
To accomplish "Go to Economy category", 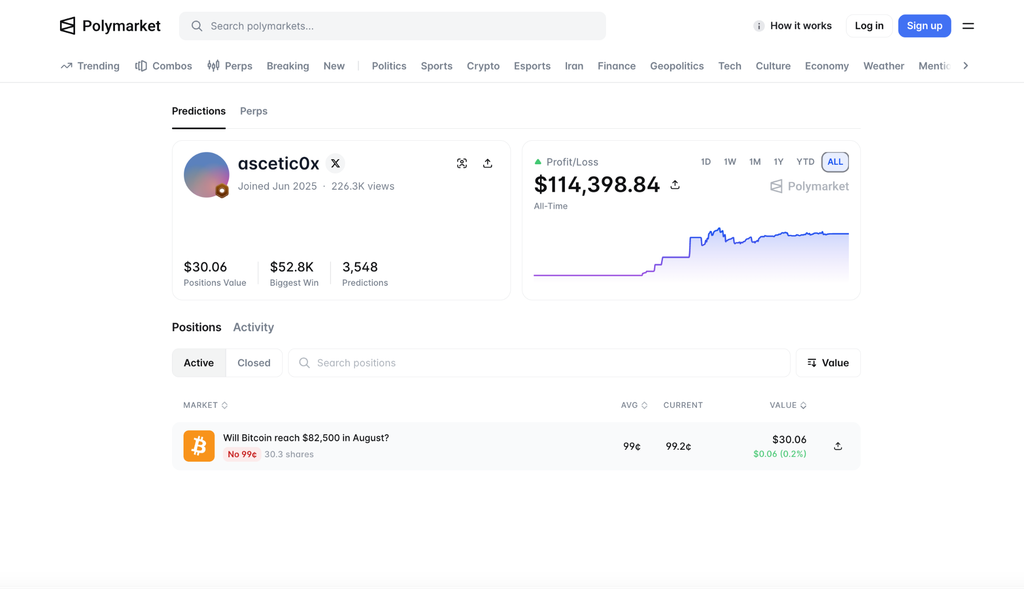I will (827, 66).
